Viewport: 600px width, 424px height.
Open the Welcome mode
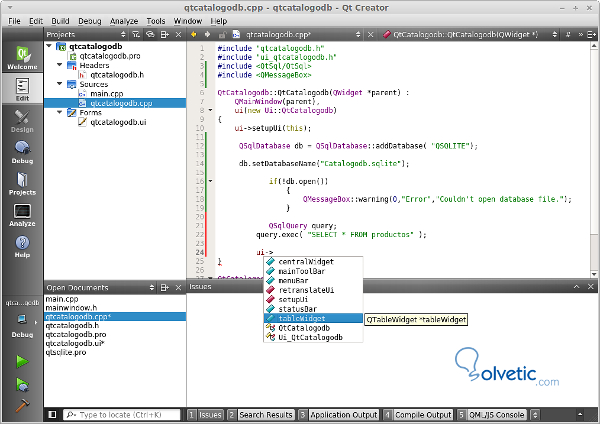pos(21,57)
